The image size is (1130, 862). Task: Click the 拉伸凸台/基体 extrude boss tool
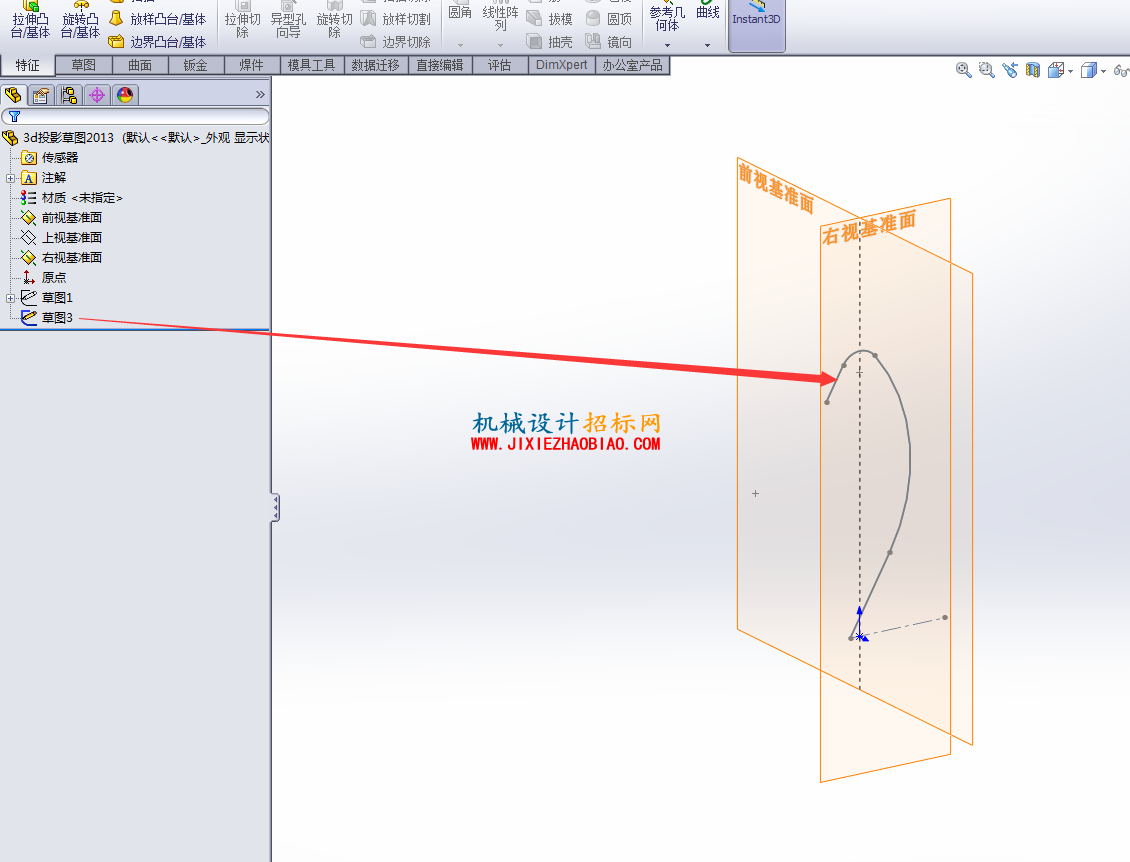(x=30, y=20)
